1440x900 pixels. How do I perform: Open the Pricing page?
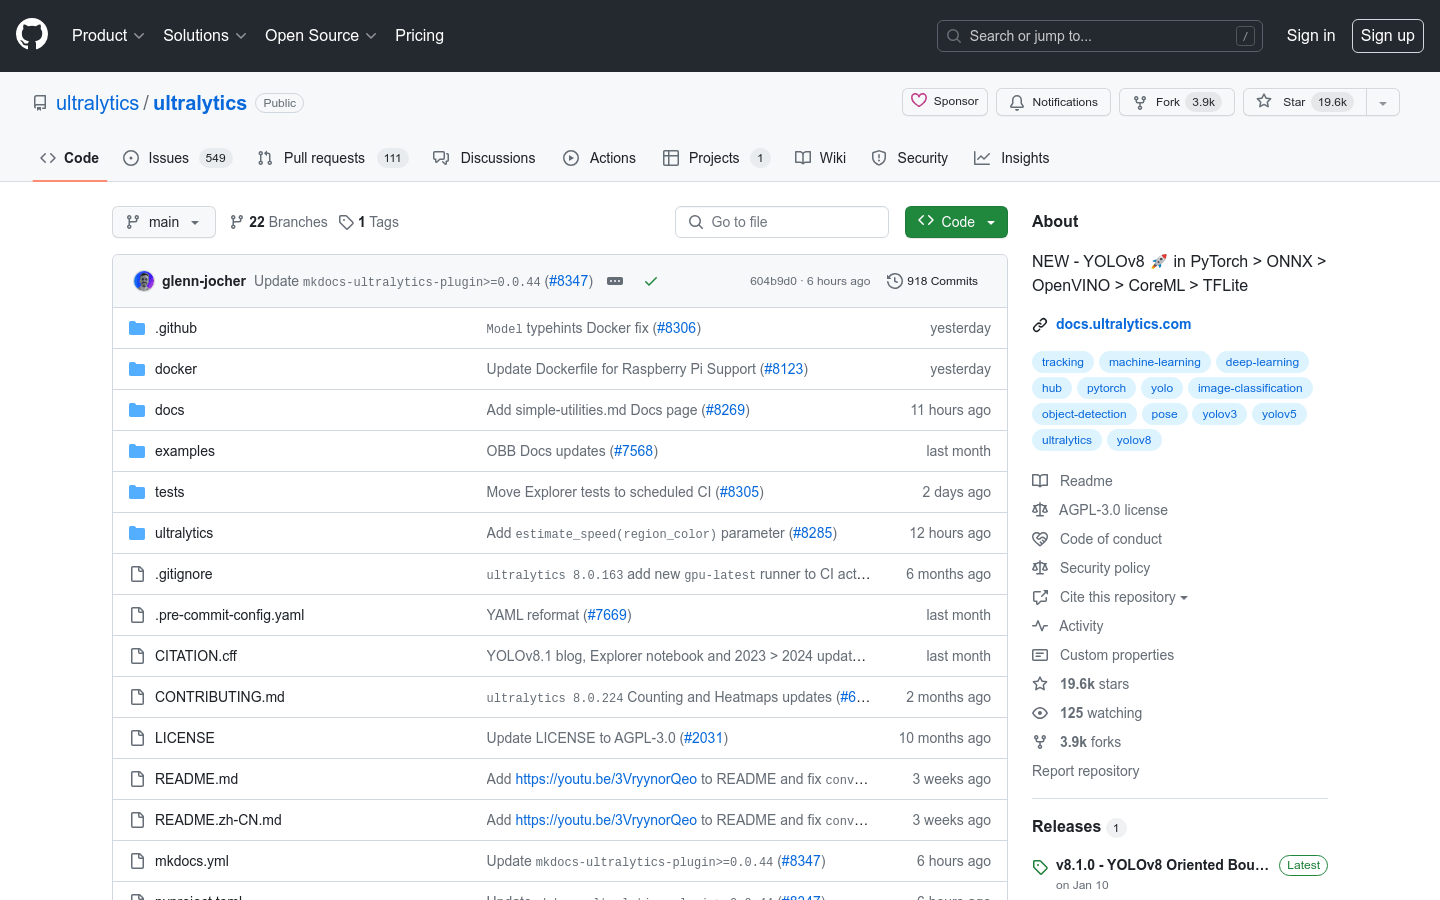tap(419, 35)
